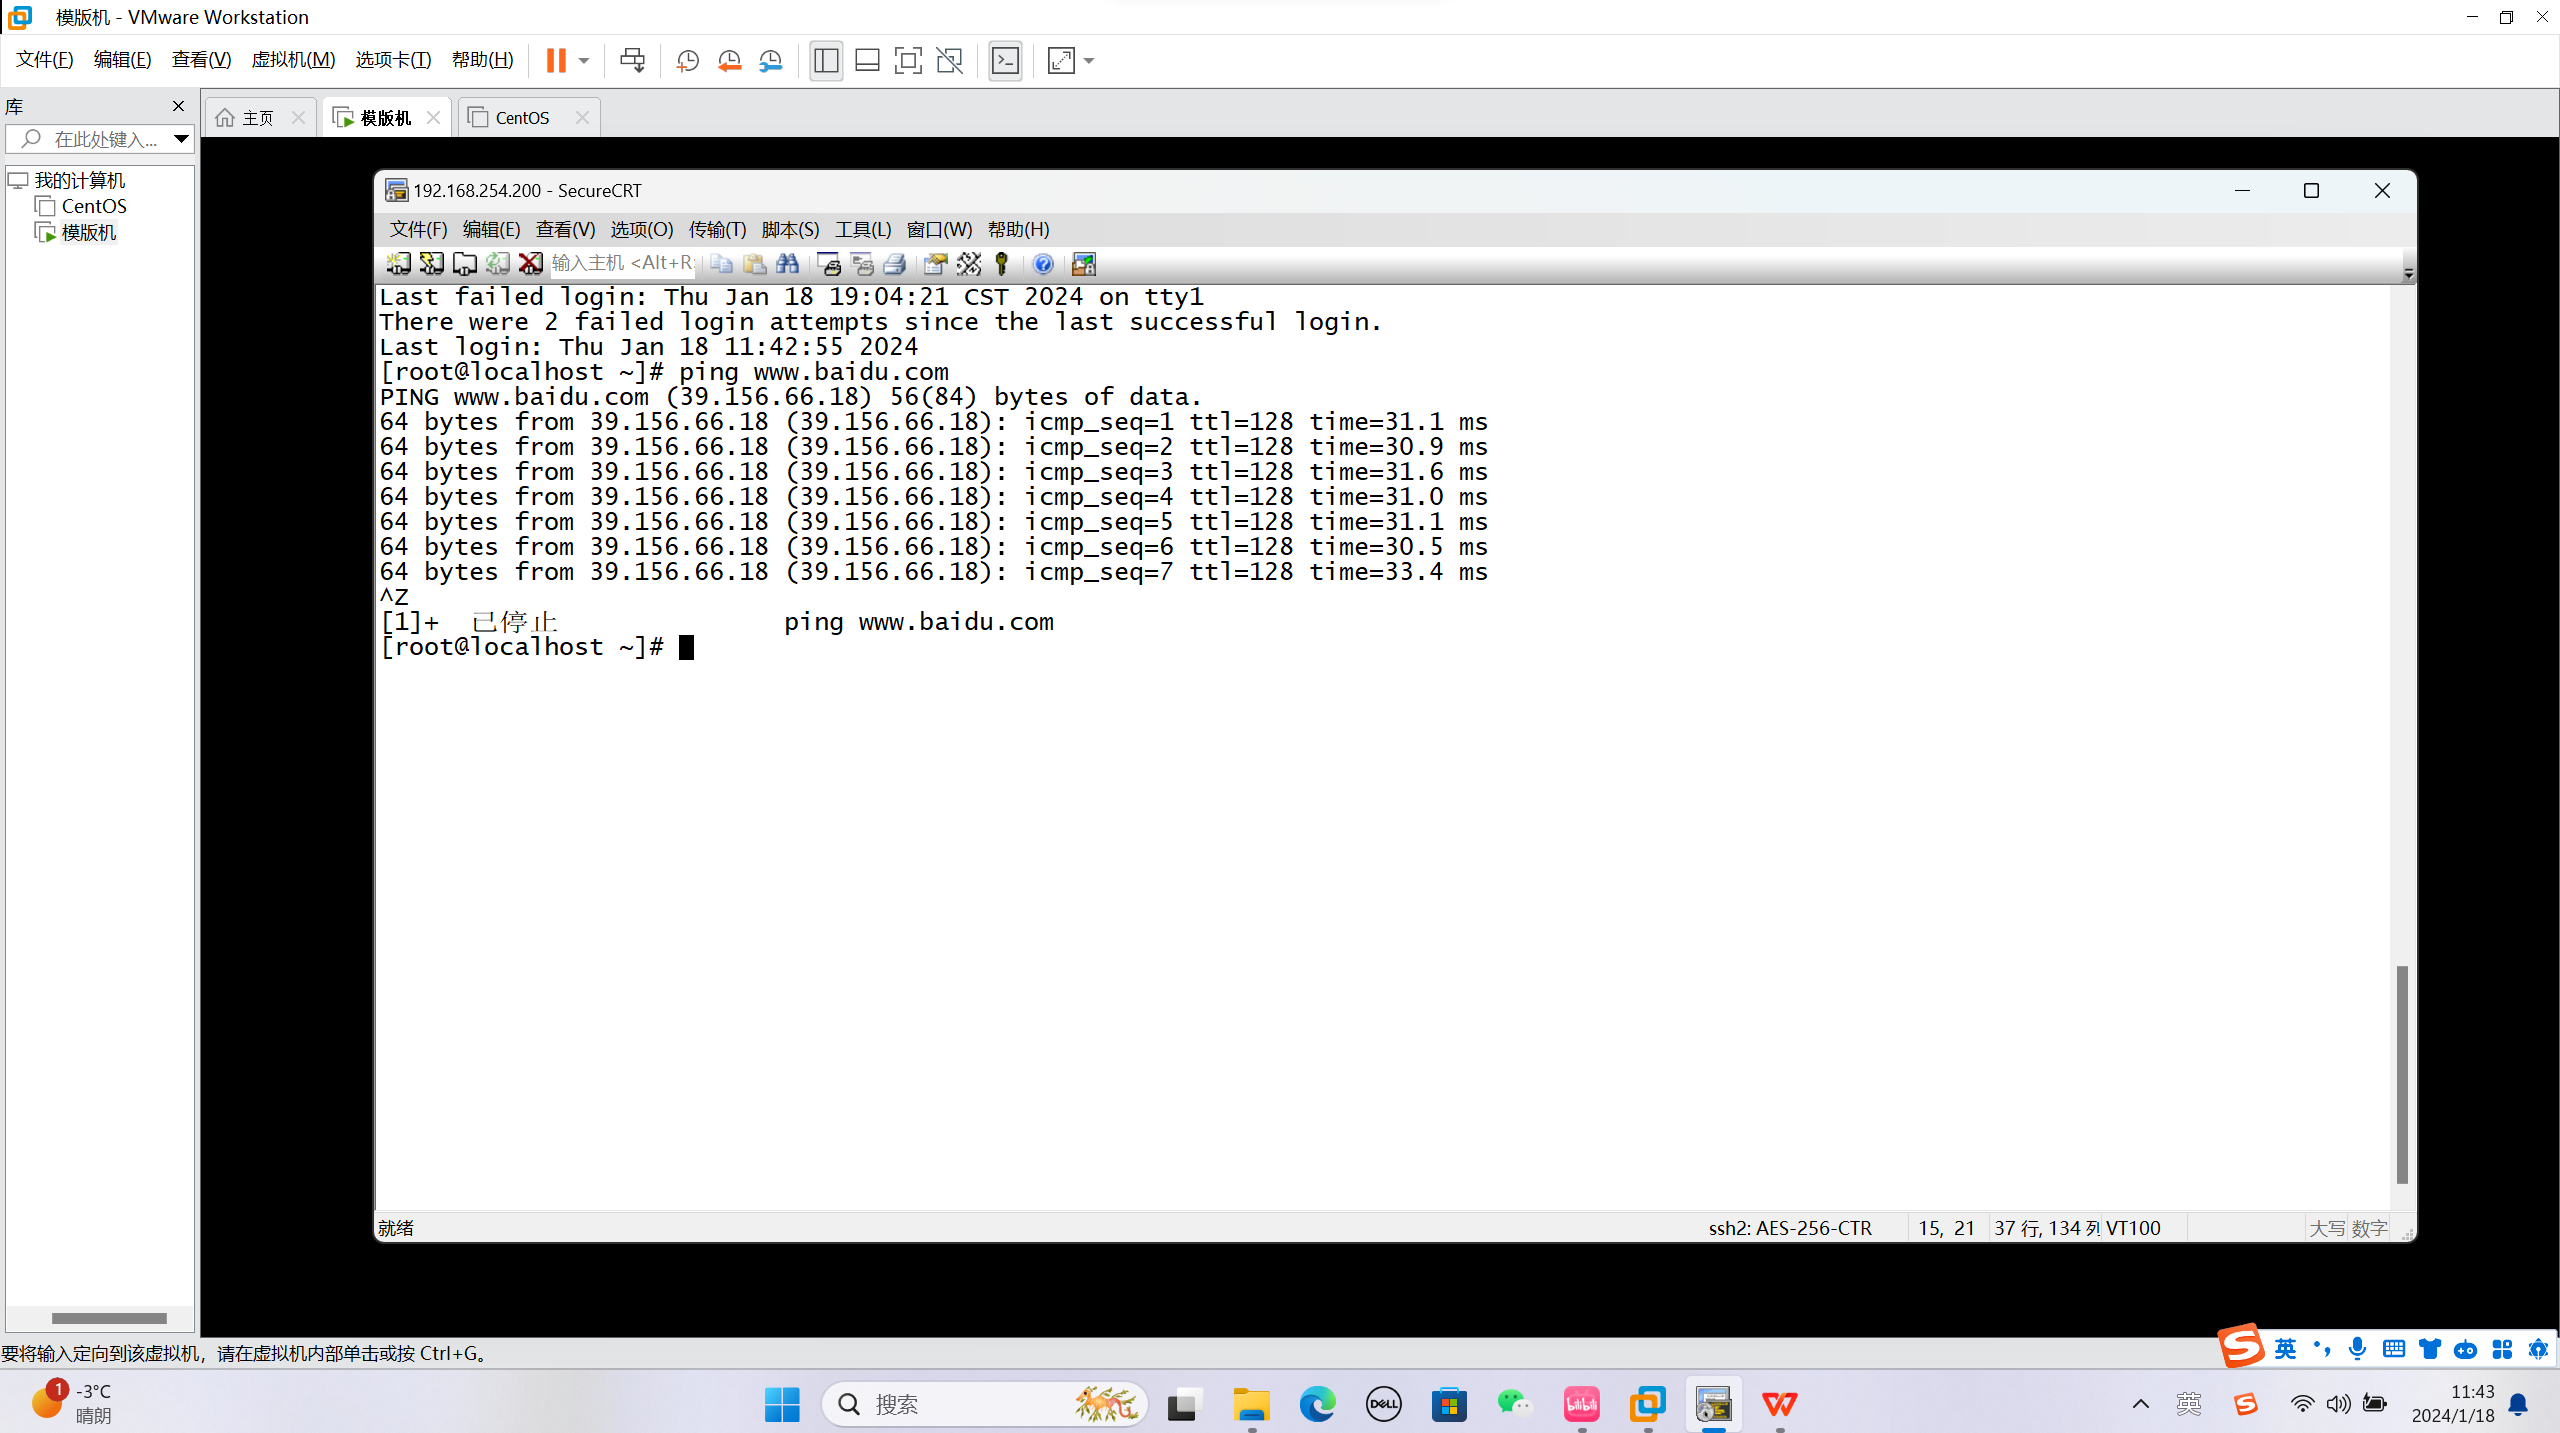This screenshot has width=2560, height=1433.
Task: Click SecureCRT Print Screen icon
Action: 829,263
